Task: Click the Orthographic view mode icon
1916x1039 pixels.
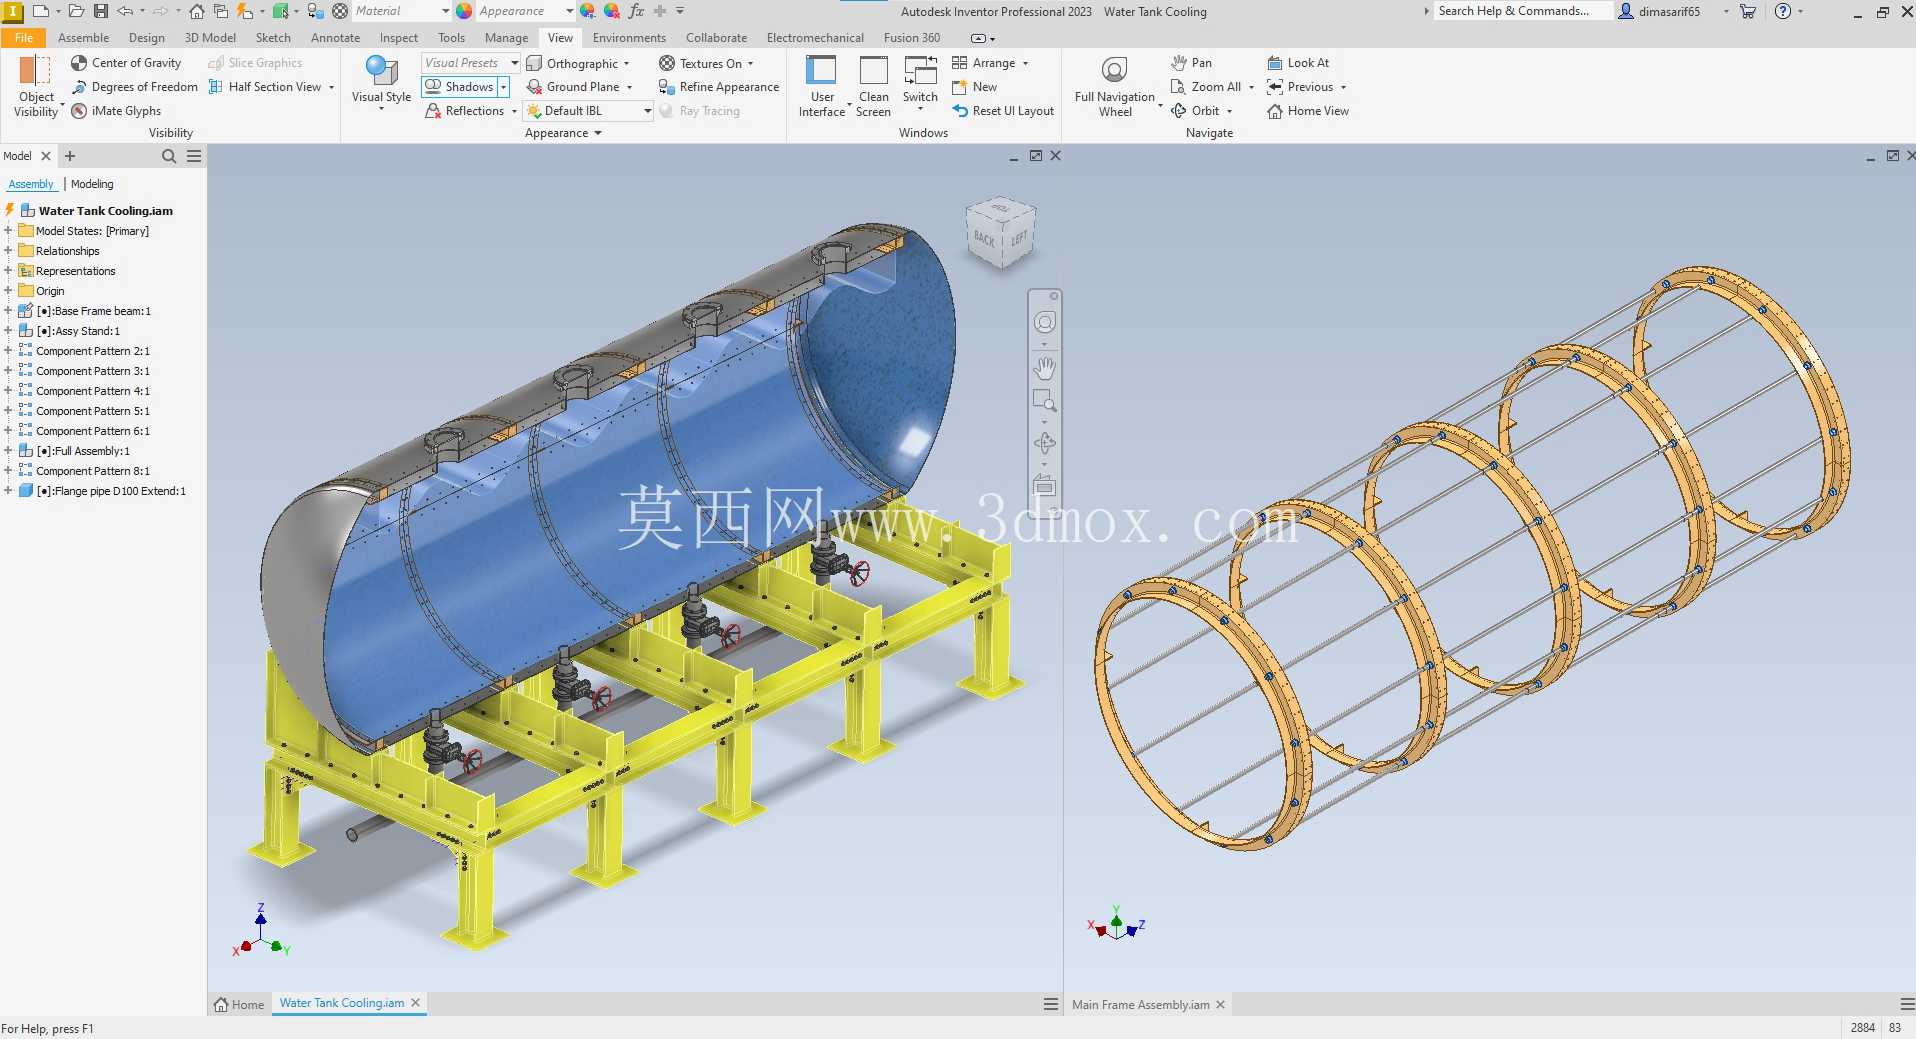Action: point(535,63)
